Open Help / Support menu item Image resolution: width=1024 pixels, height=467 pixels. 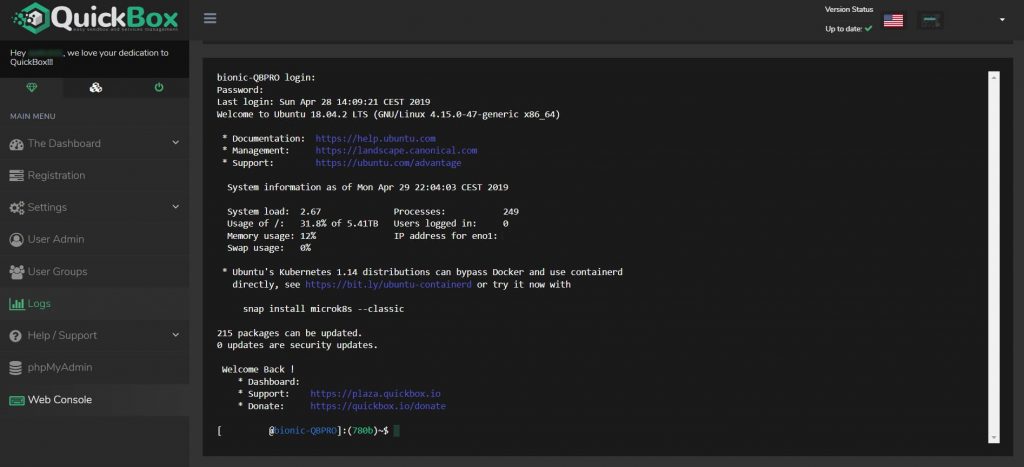point(95,335)
